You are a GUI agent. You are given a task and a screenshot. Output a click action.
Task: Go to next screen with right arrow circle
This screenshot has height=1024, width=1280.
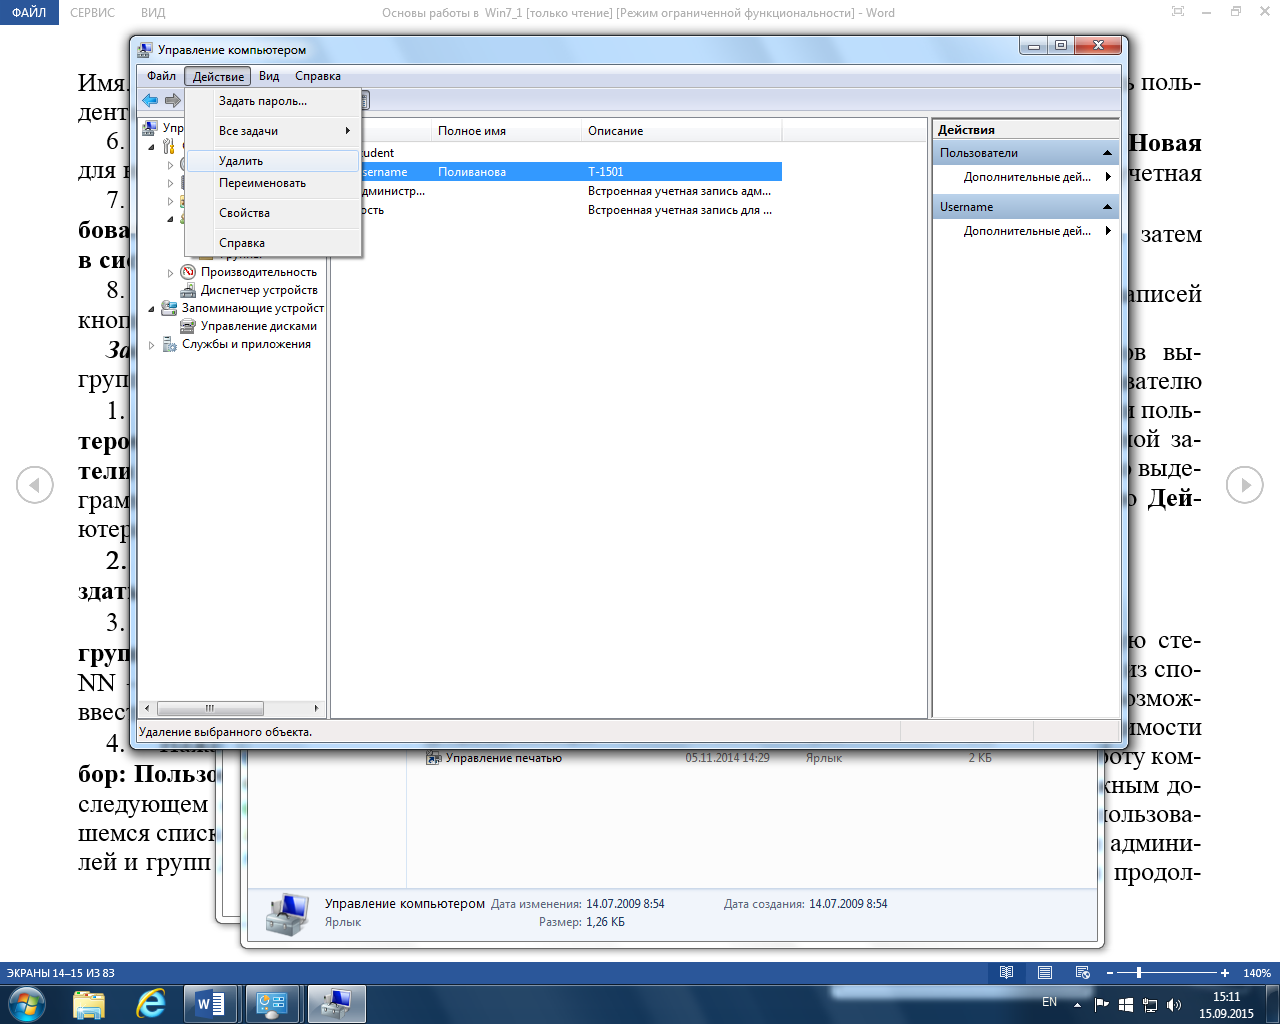coord(1245,485)
